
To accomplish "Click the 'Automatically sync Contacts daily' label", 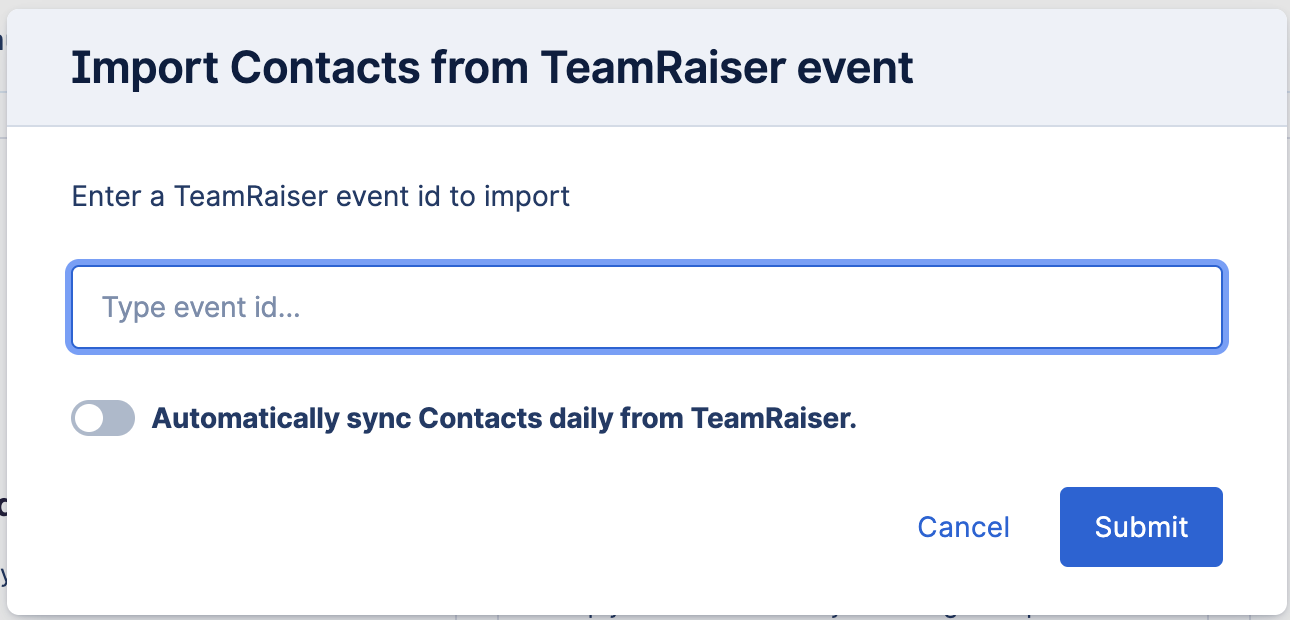I will (504, 418).
